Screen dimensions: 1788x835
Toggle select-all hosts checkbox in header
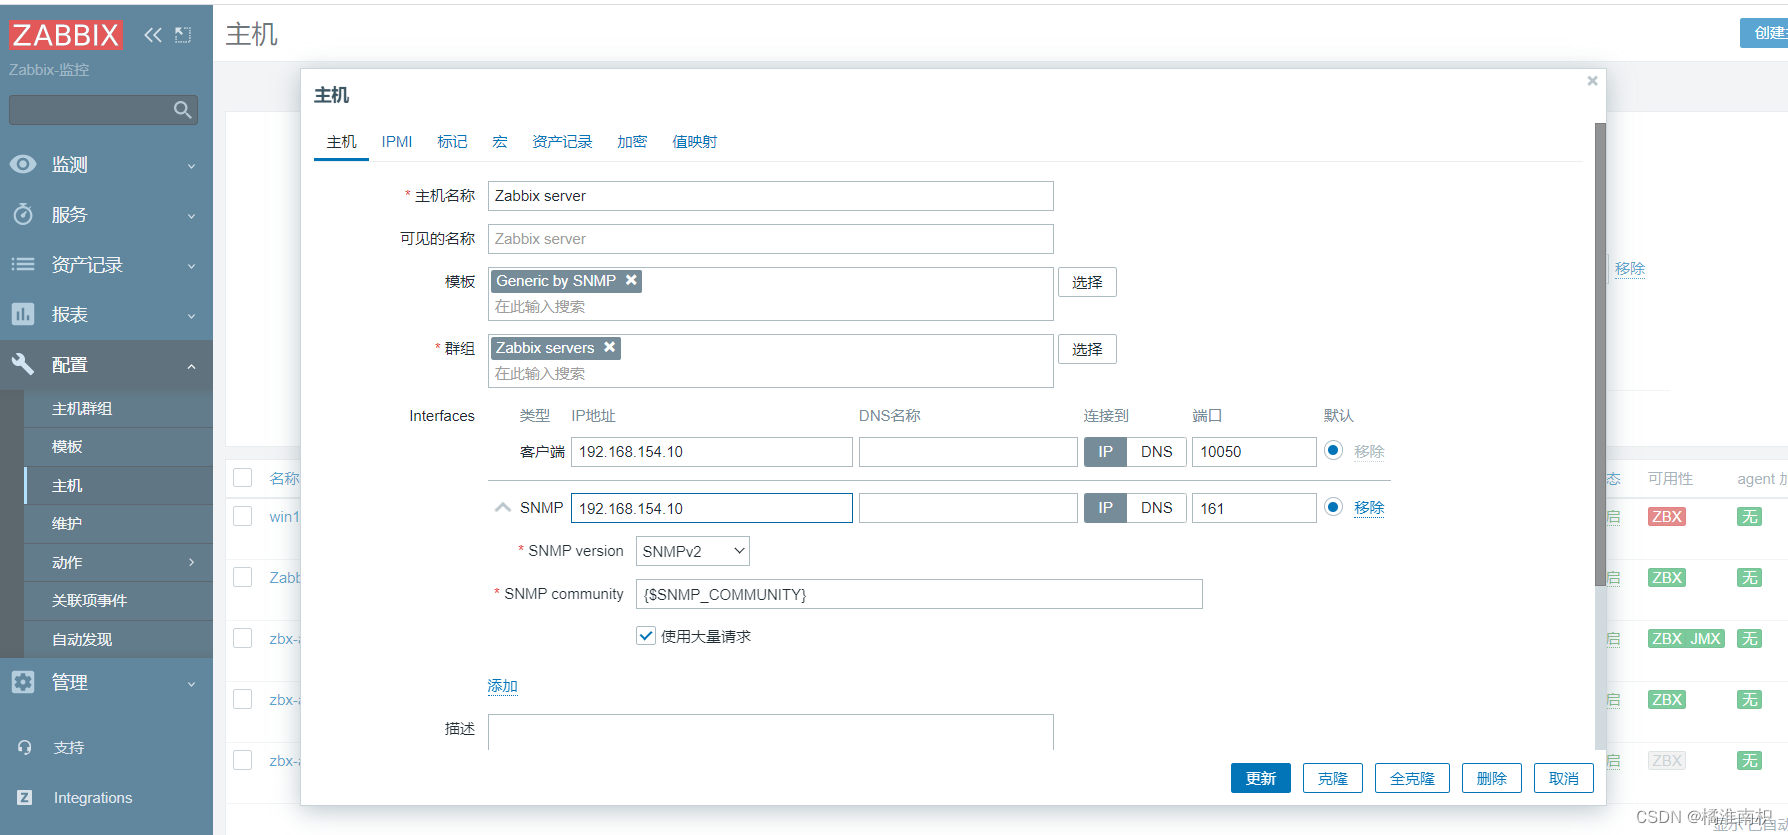(242, 477)
